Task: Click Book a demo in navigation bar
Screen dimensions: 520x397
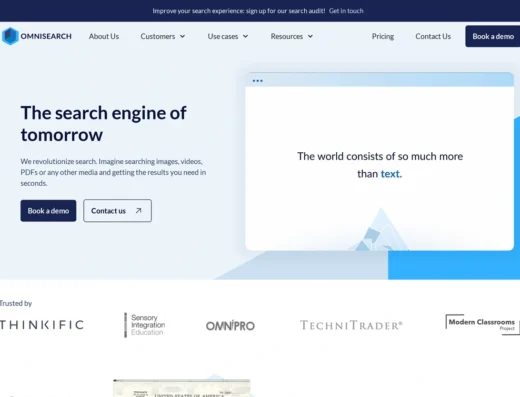Action: pos(493,36)
